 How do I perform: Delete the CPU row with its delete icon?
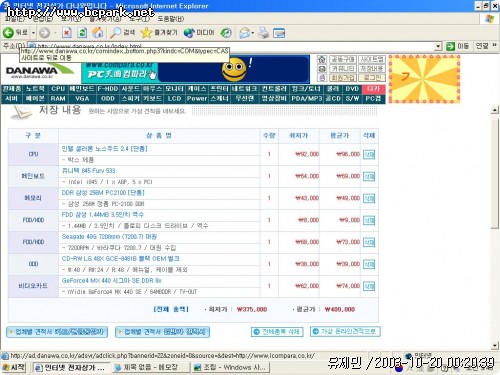click(x=369, y=154)
